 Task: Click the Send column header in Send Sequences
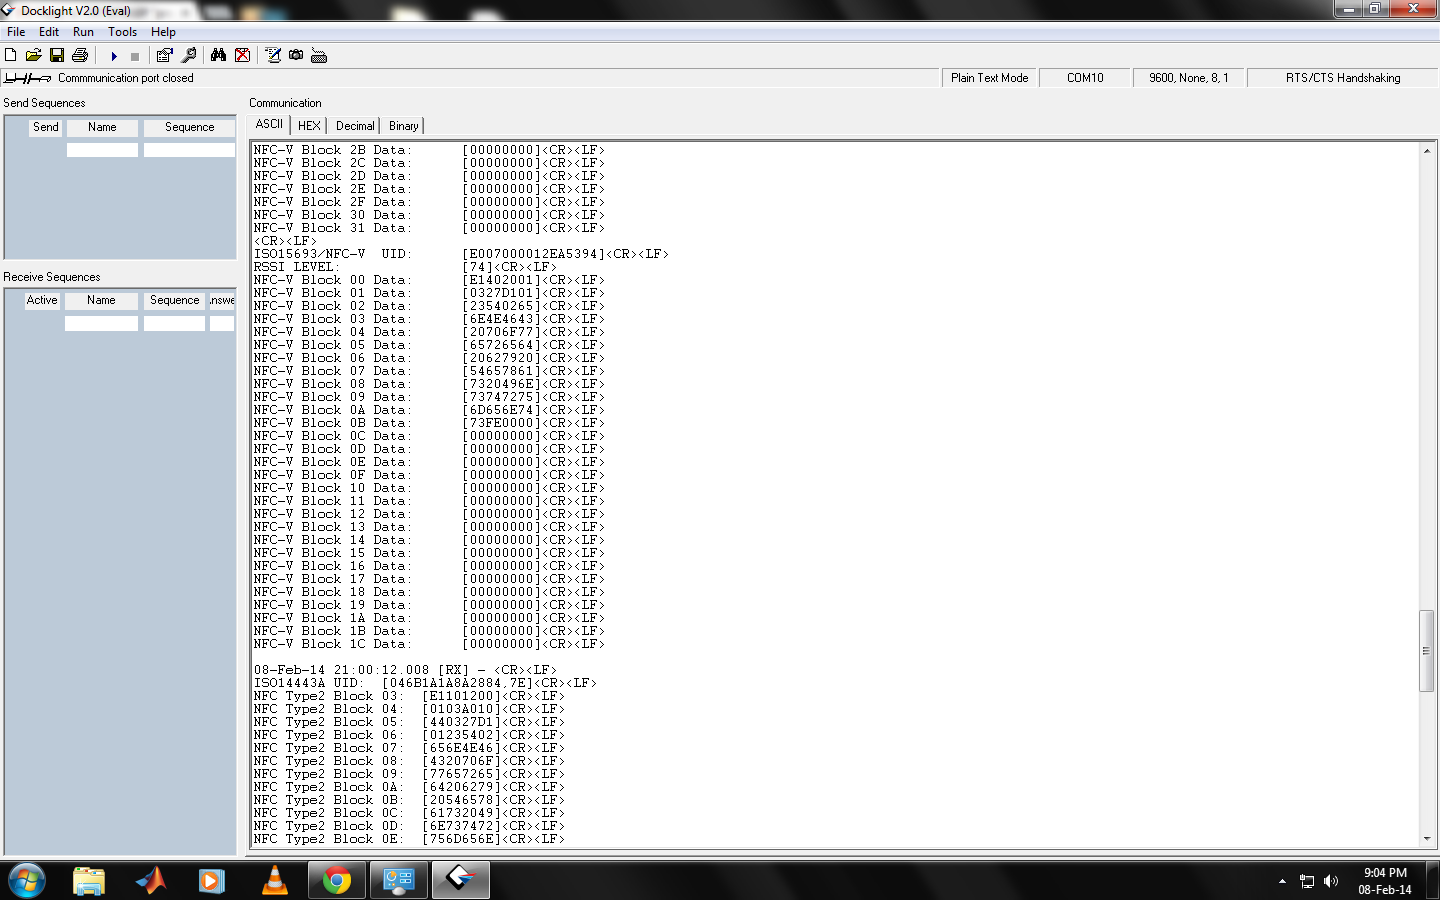click(x=46, y=127)
